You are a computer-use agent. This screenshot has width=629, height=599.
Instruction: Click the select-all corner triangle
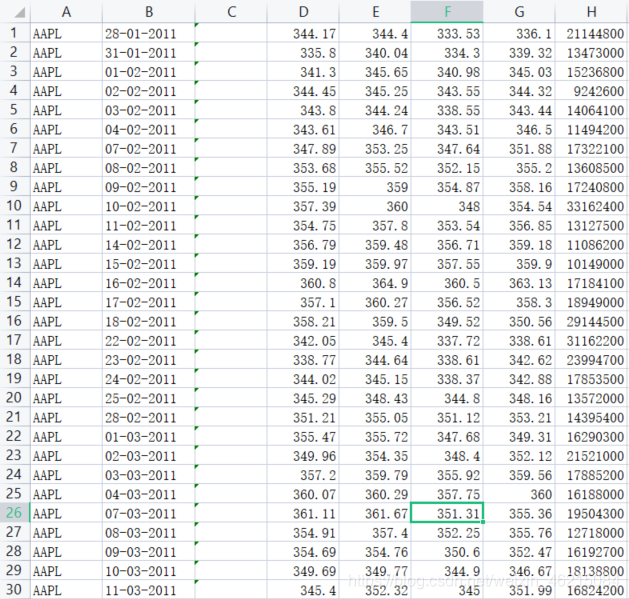20,13
